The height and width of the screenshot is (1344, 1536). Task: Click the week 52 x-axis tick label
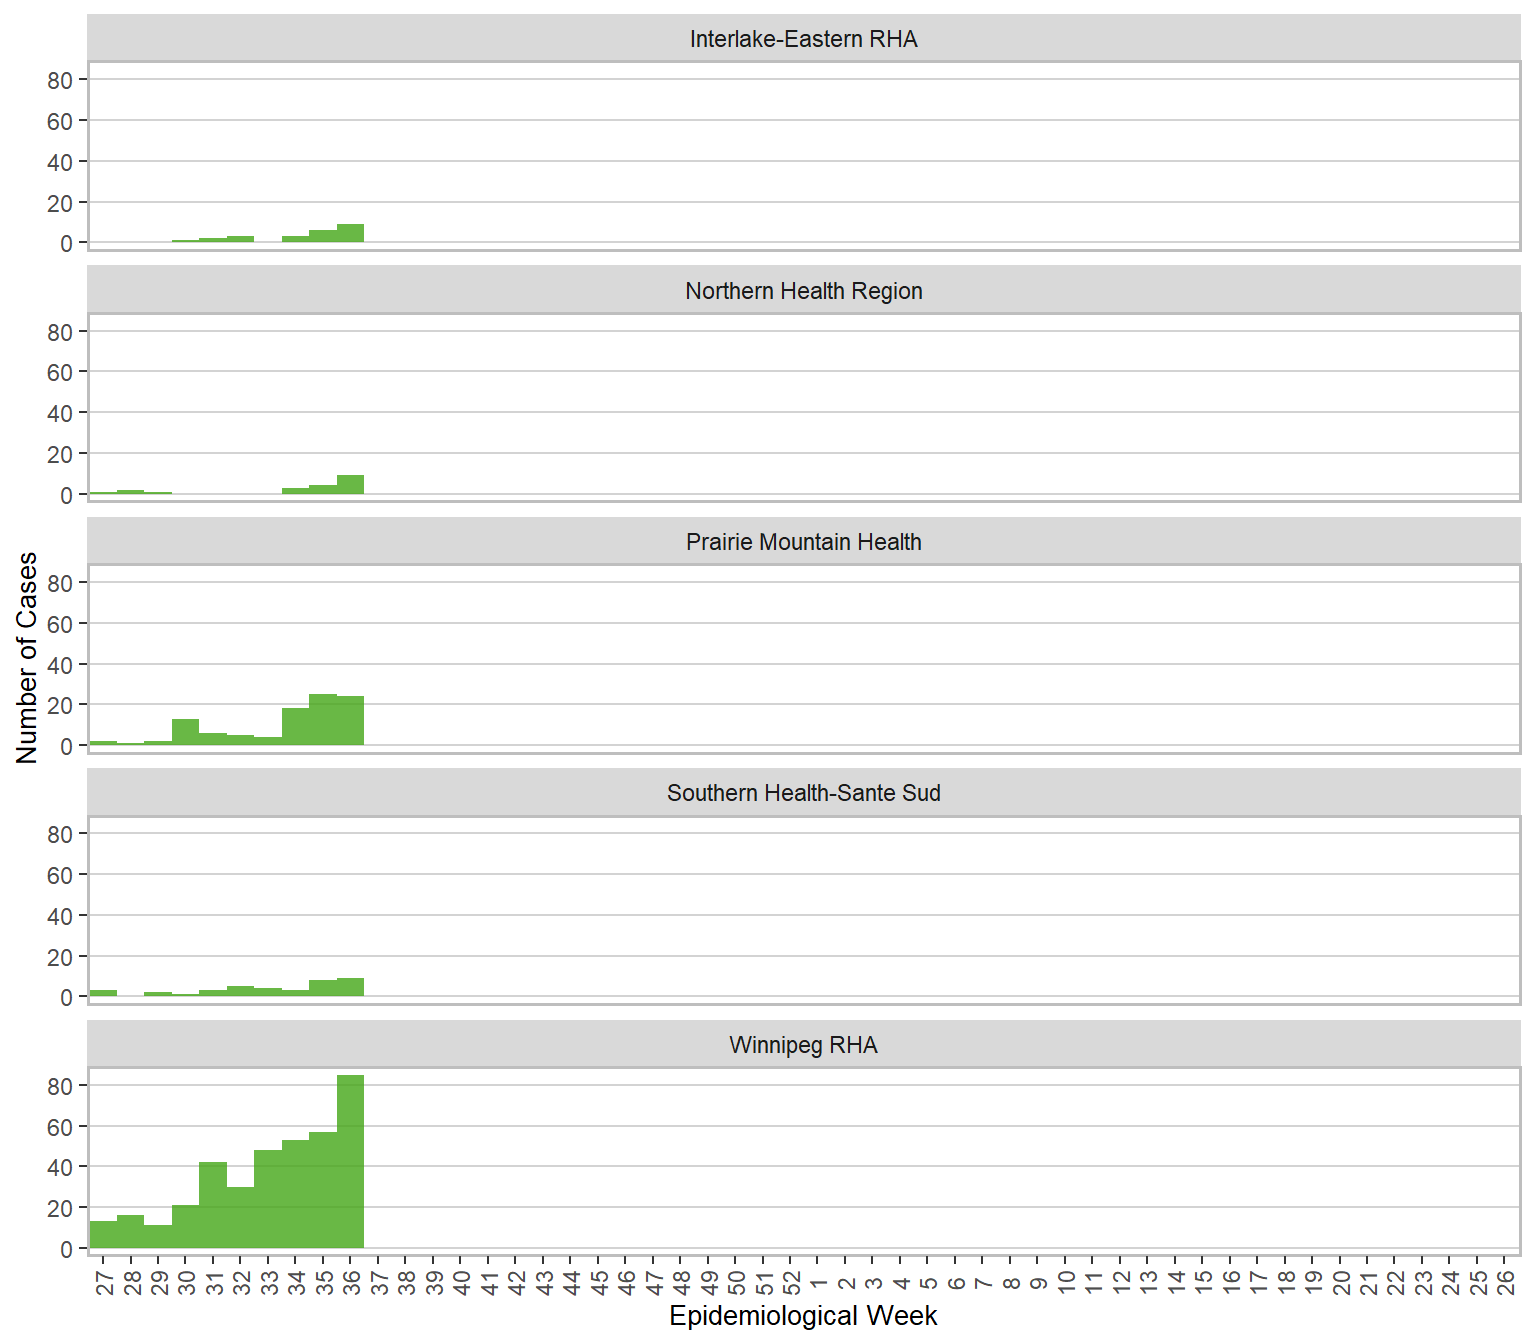pyautogui.click(x=791, y=1282)
